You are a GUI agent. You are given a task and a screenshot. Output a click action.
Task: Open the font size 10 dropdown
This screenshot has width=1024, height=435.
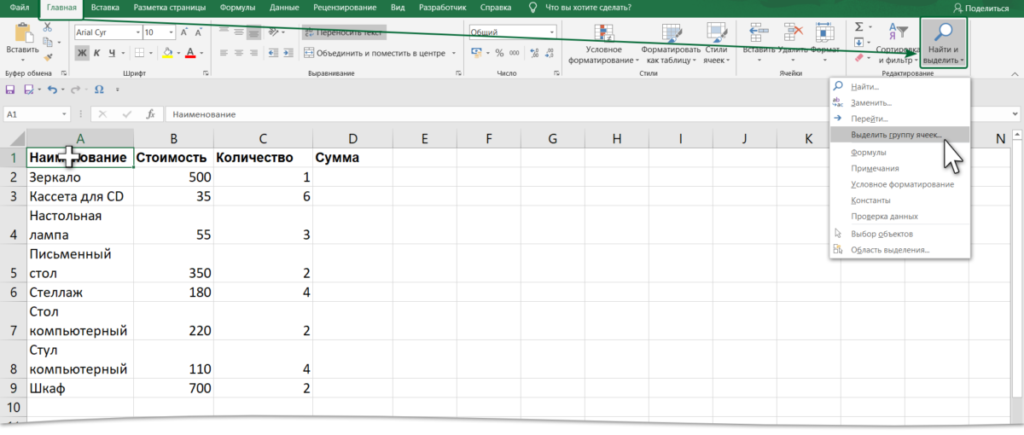click(172, 32)
